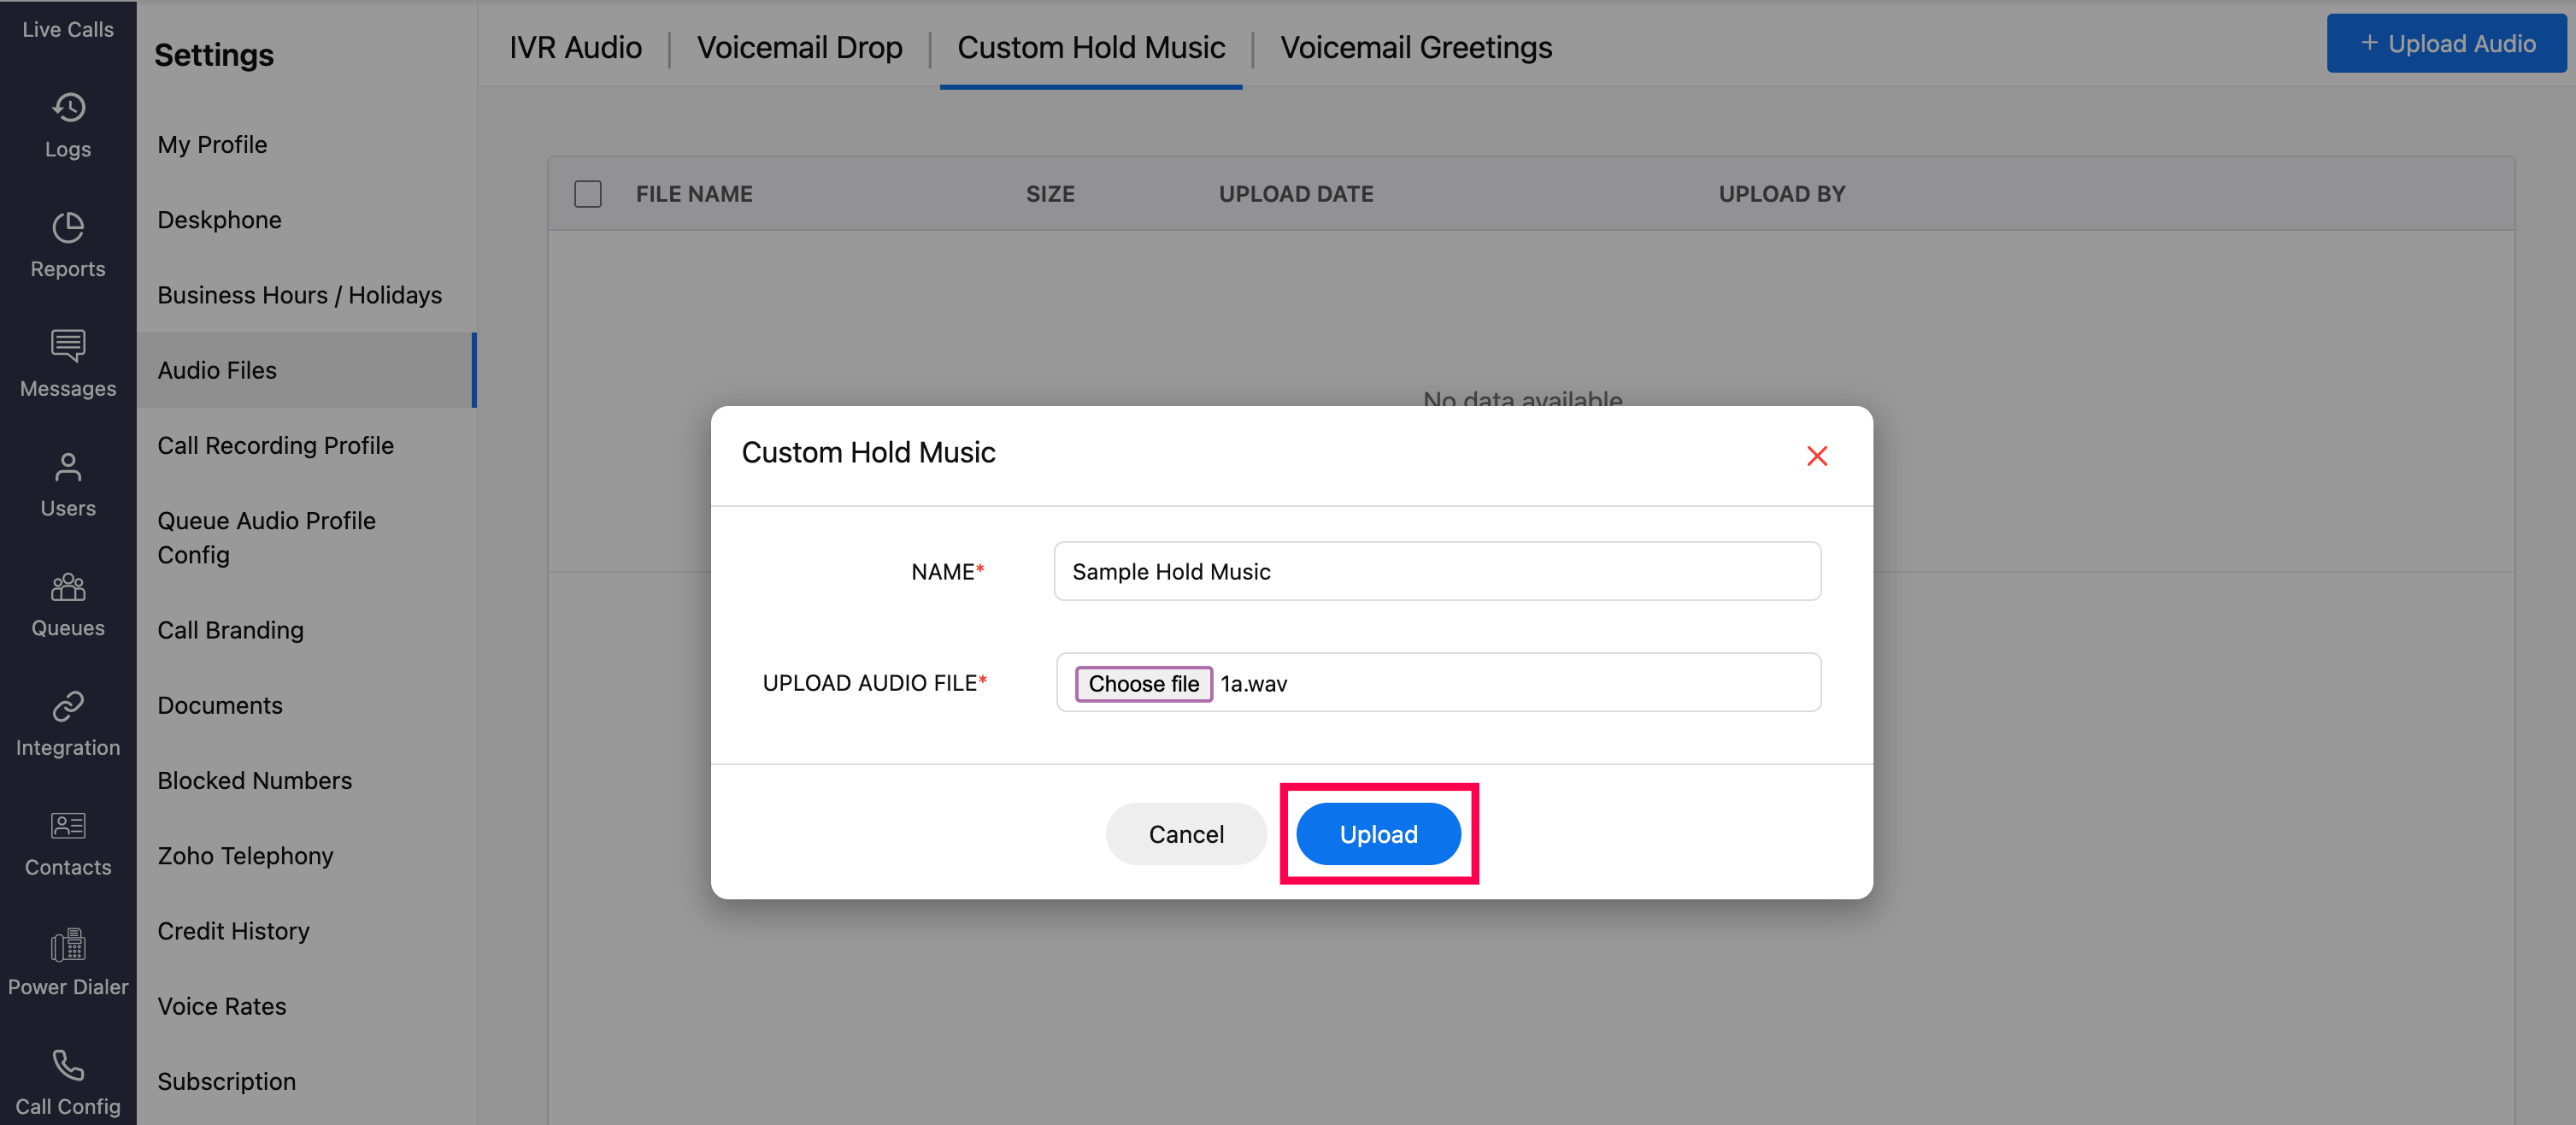
Task: Click the Upload Audio button
Action: [2445, 43]
